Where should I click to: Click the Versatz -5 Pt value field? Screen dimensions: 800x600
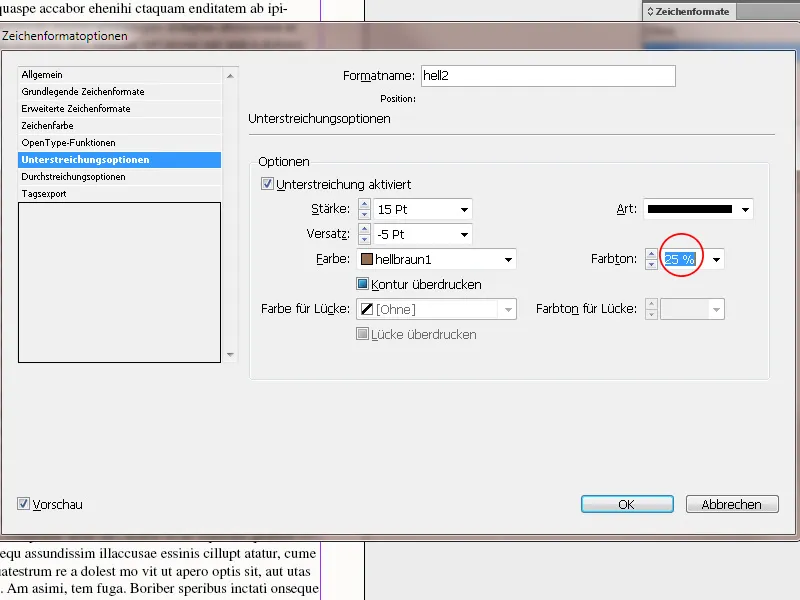point(415,234)
